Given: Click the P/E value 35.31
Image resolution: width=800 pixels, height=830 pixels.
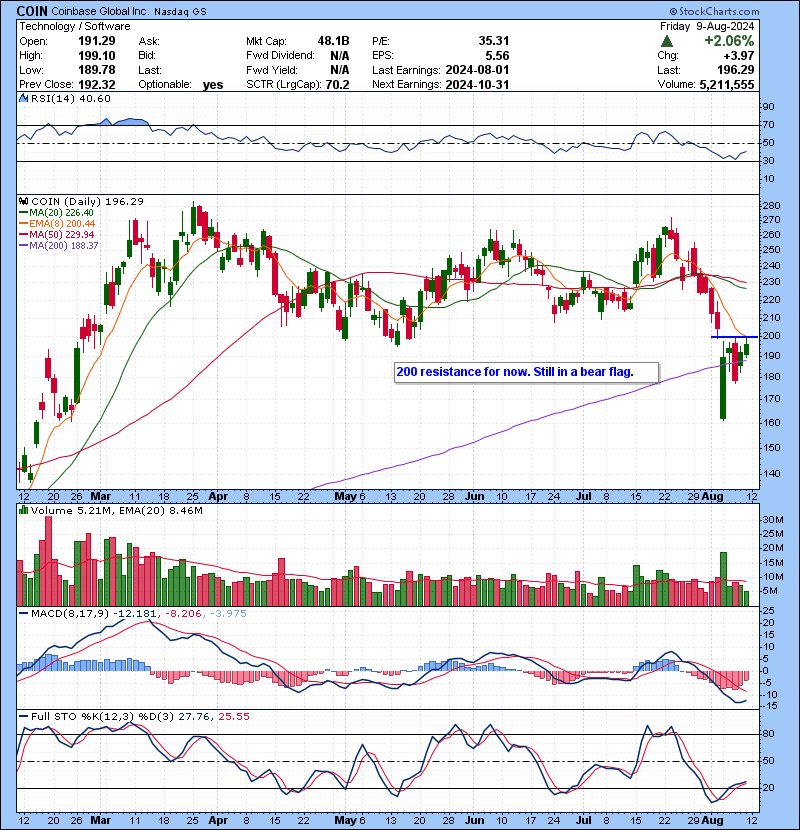Looking at the screenshot, I should tap(493, 41).
